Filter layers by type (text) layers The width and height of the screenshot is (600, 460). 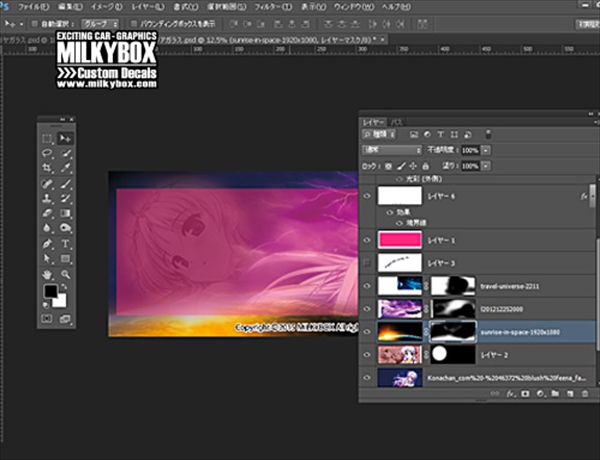tap(440, 134)
